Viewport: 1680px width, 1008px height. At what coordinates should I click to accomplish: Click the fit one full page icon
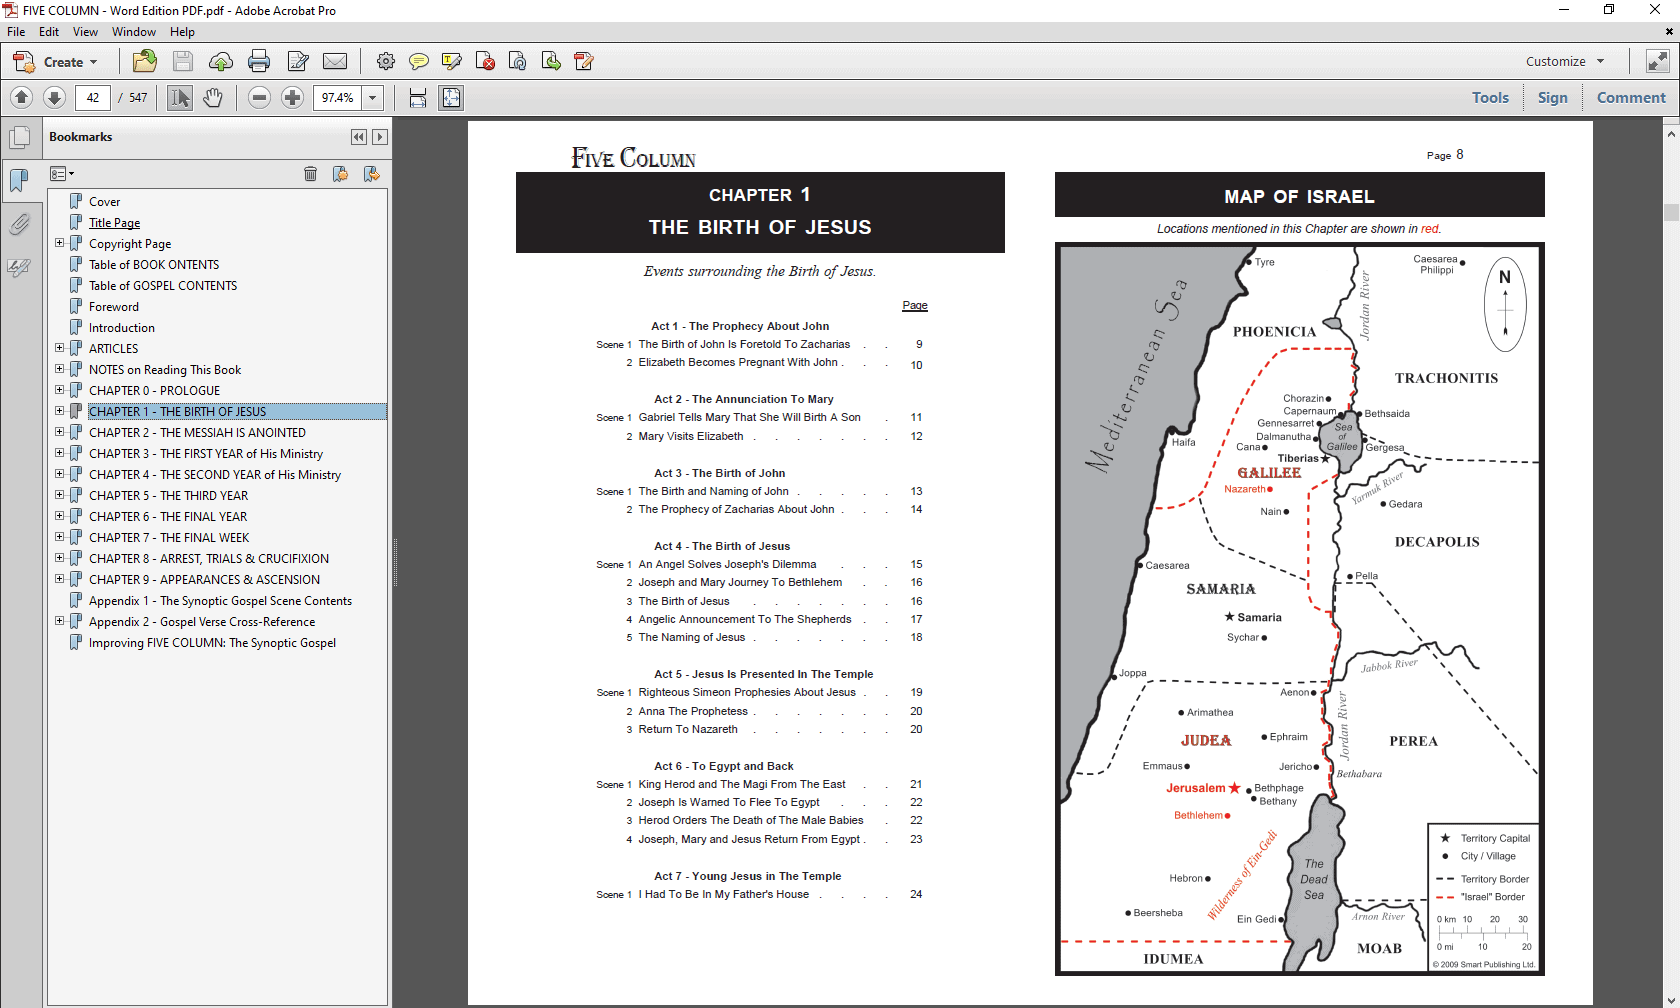point(452,98)
